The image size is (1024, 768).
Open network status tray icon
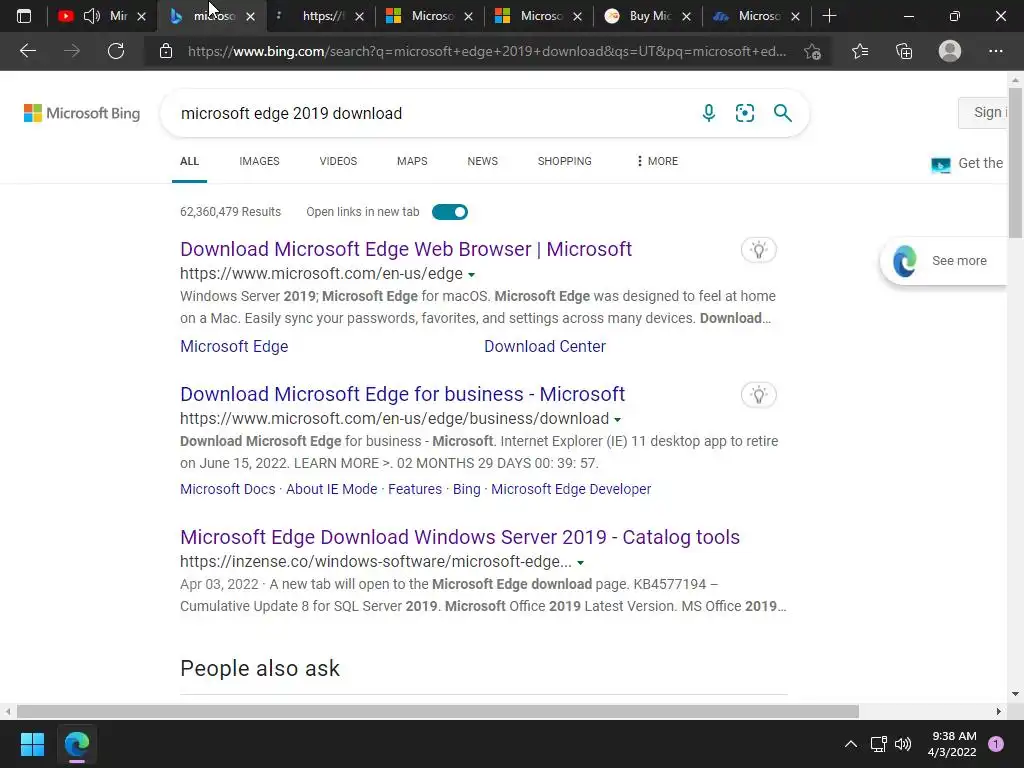878,744
